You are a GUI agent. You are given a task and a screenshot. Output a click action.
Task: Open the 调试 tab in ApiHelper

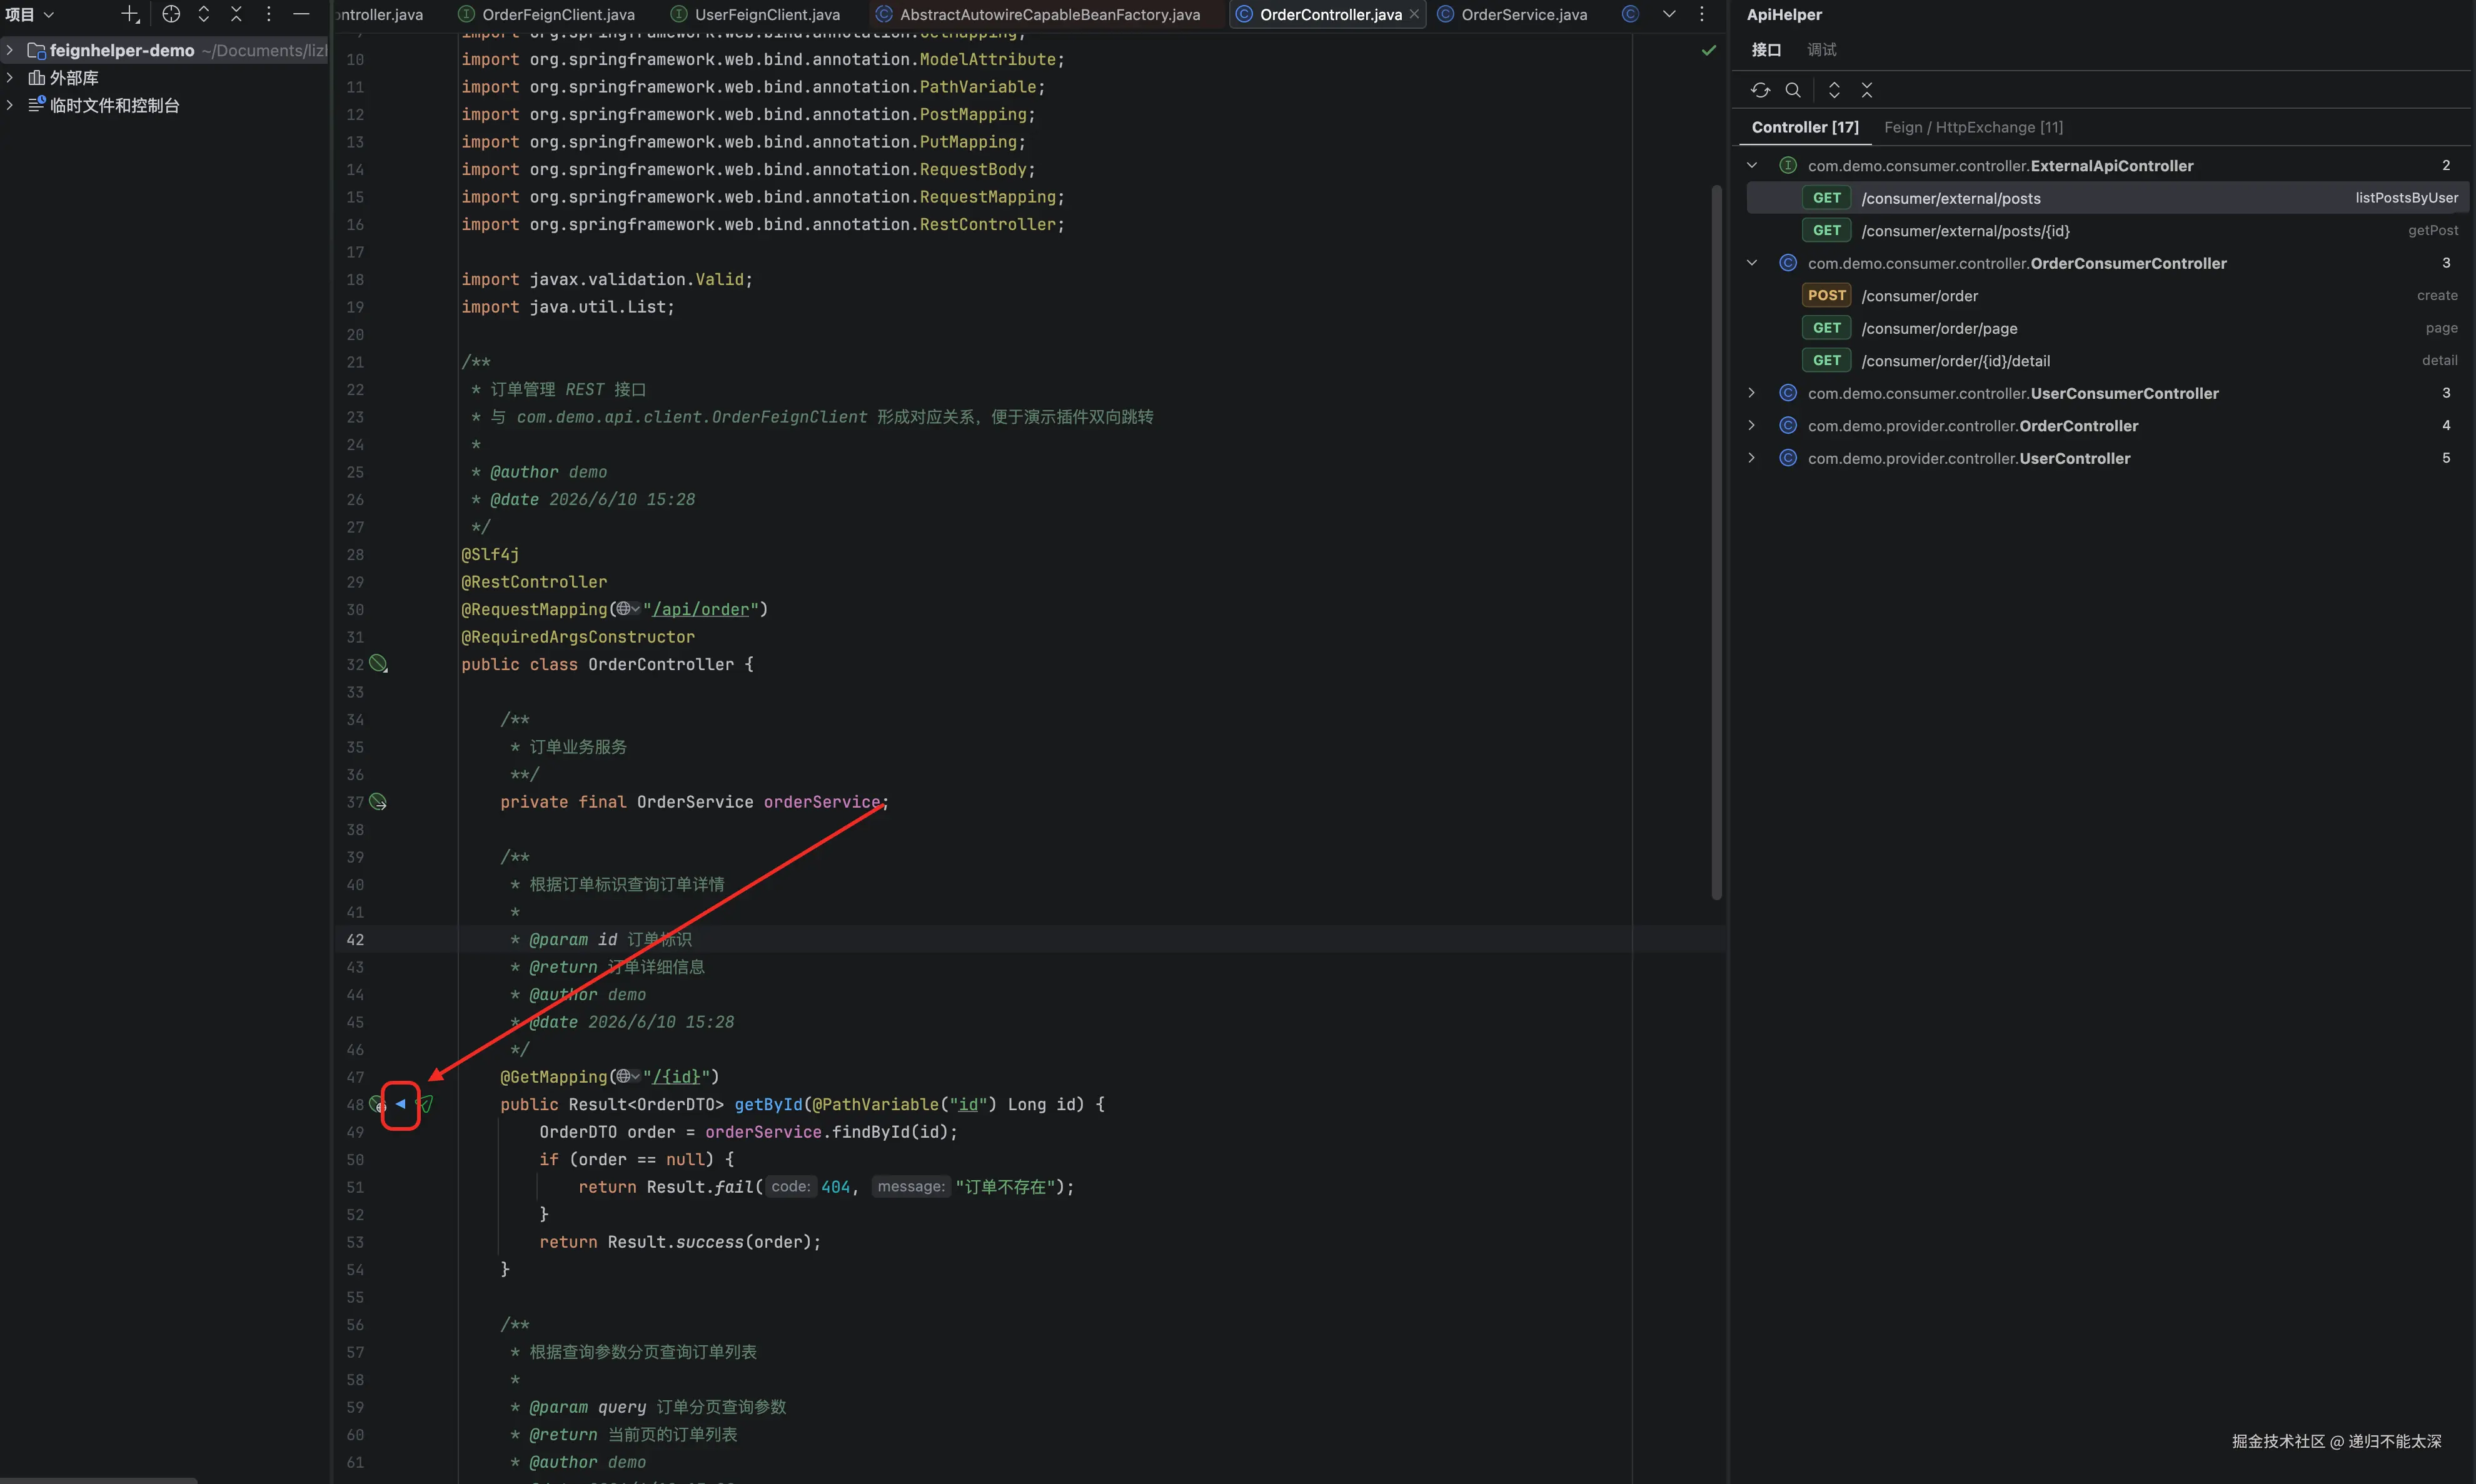(1821, 50)
